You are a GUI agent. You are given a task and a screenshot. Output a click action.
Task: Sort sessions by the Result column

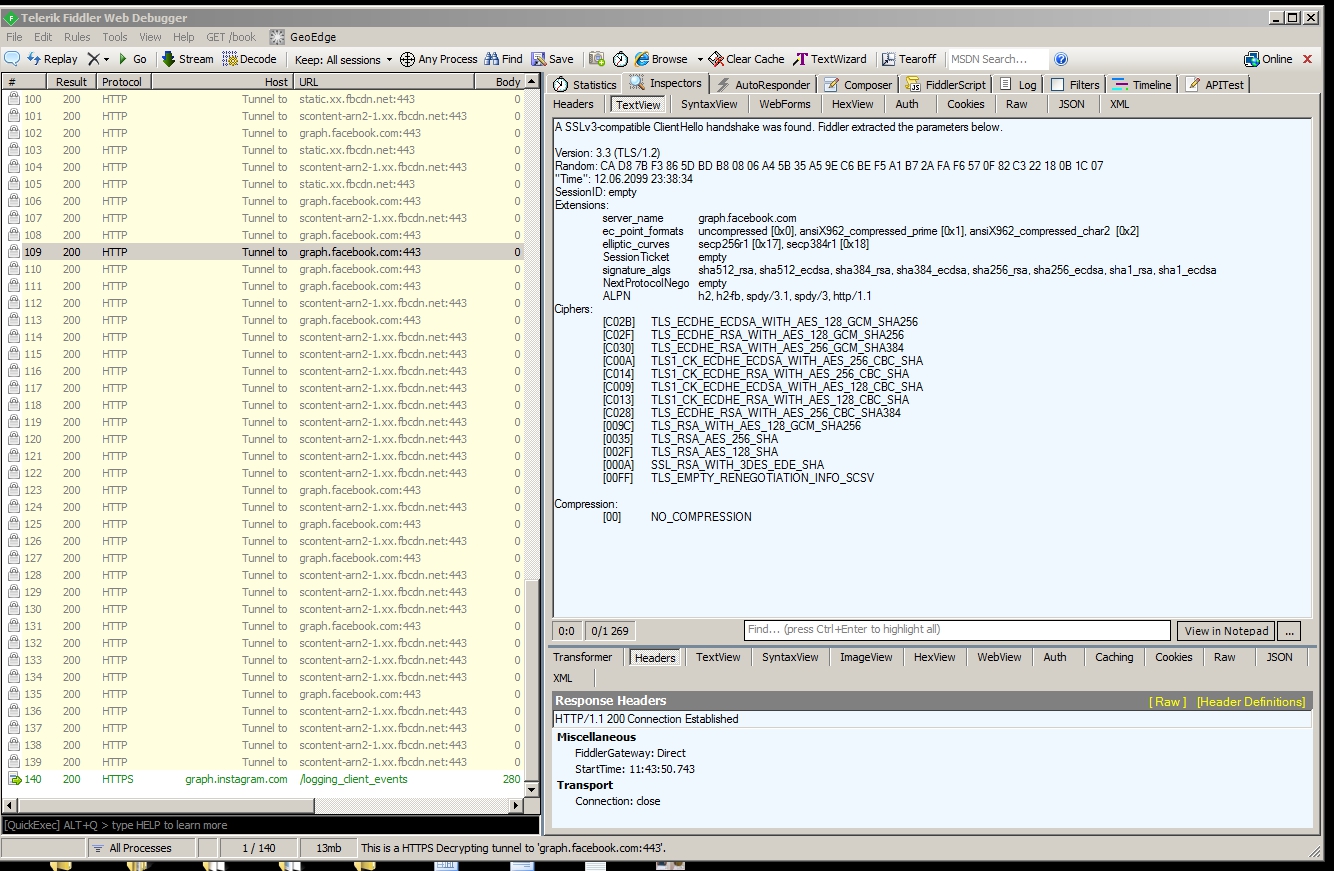point(71,82)
